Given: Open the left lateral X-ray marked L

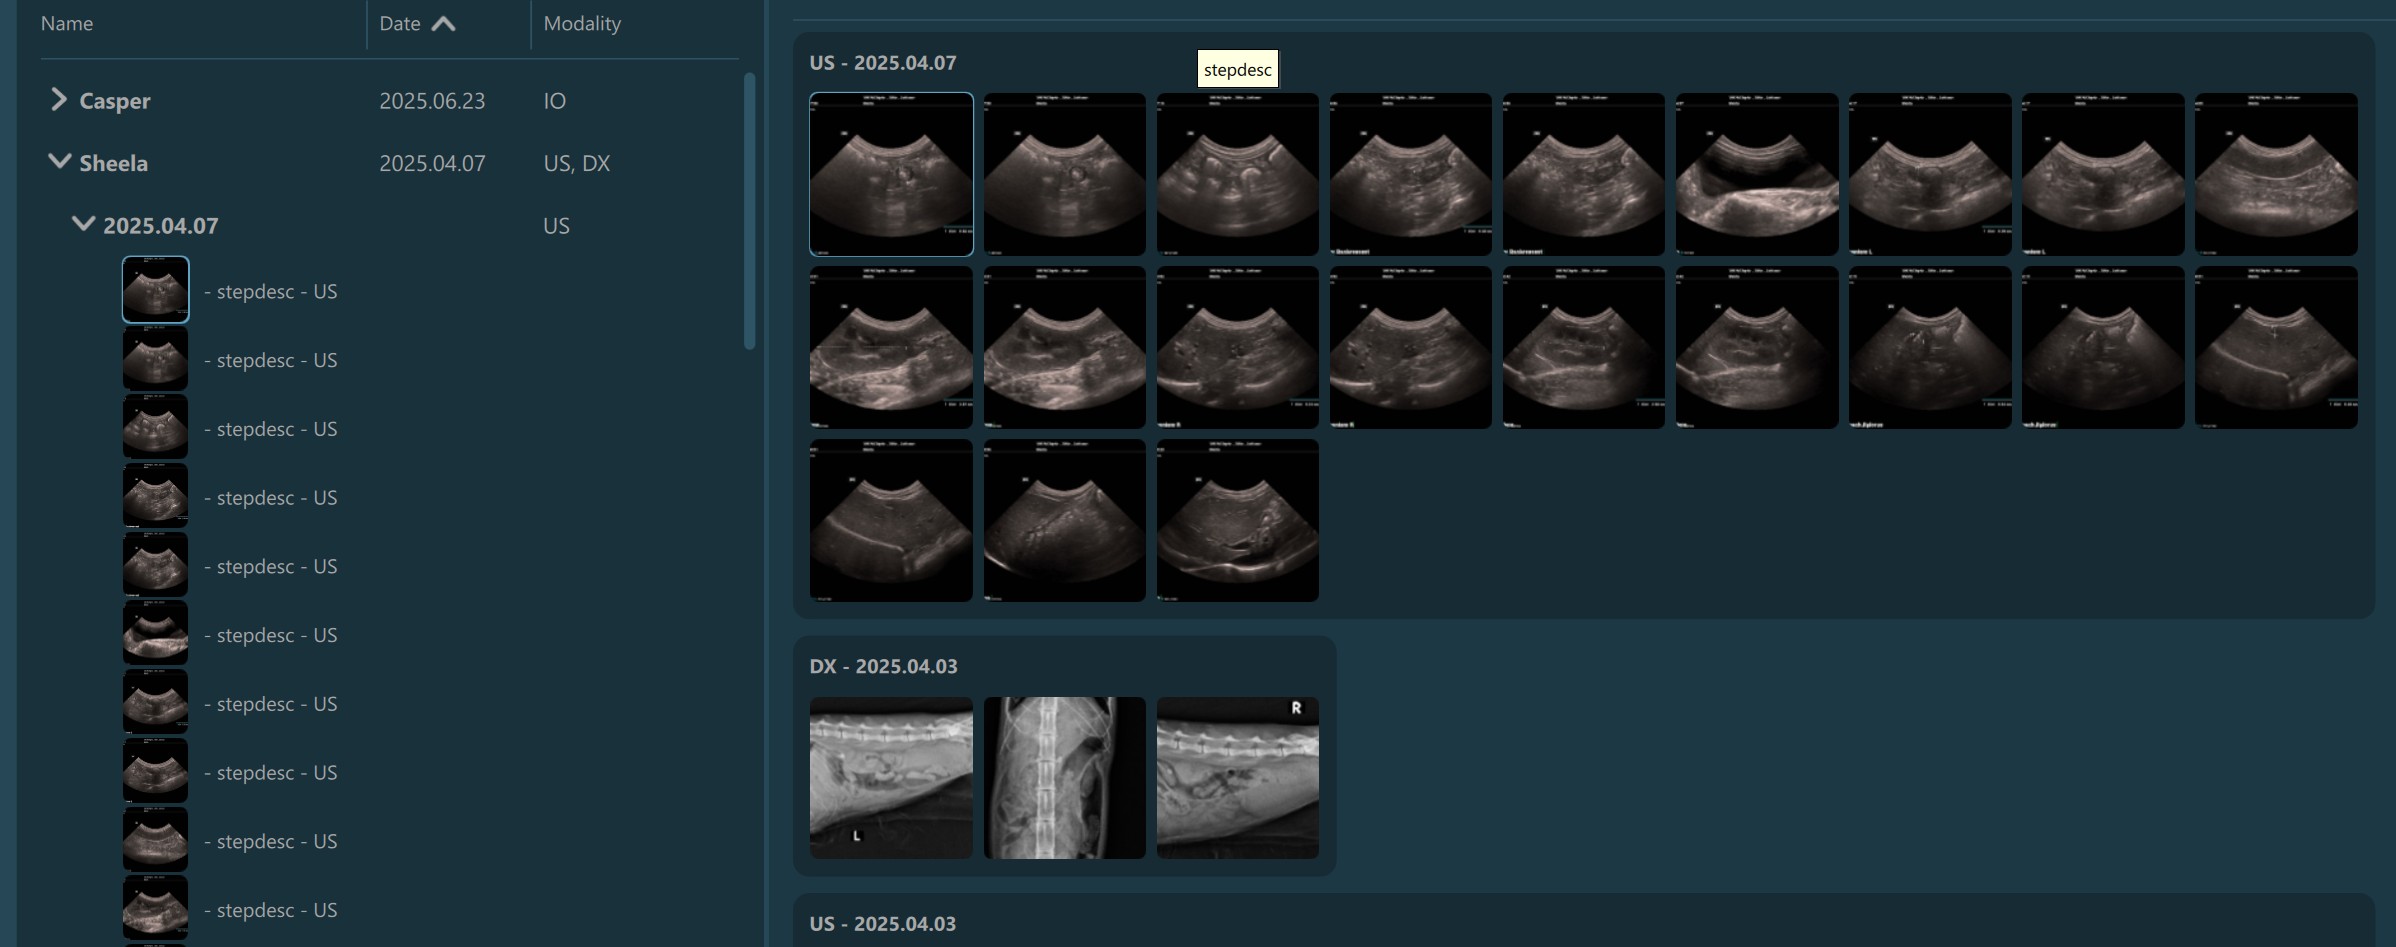Looking at the screenshot, I should (890, 777).
